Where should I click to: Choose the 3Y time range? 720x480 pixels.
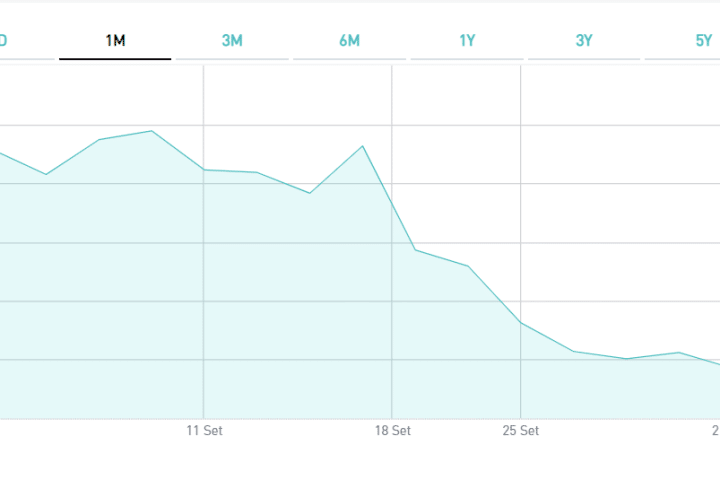584,41
